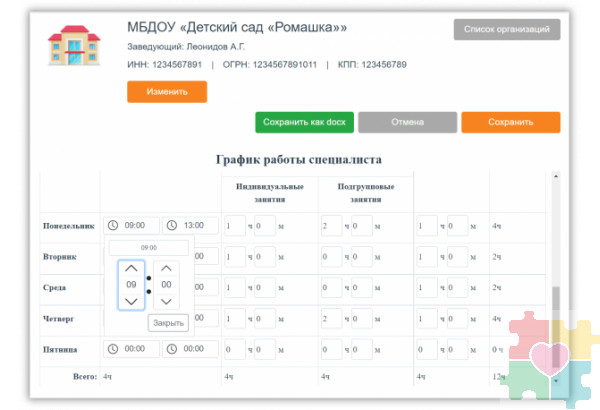Select the Четверг row label
600x410 pixels.
pos(59,319)
